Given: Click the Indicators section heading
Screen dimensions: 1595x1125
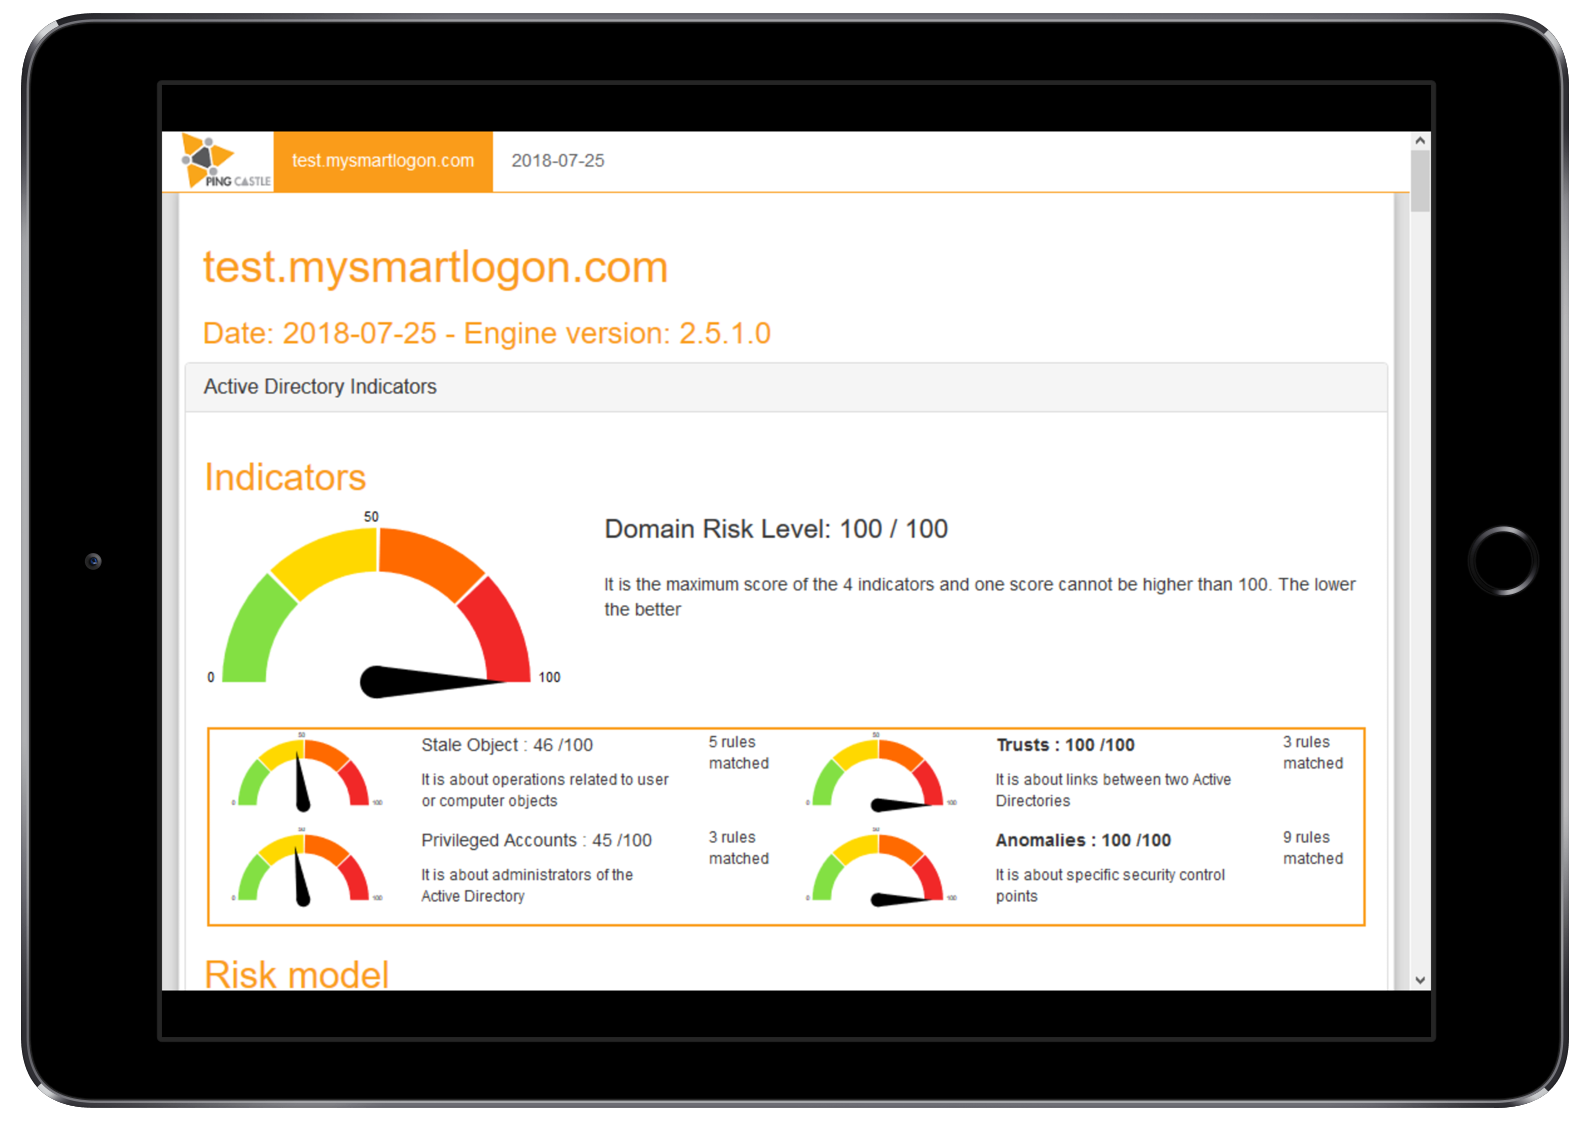Looking at the screenshot, I should pyautogui.click(x=285, y=477).
